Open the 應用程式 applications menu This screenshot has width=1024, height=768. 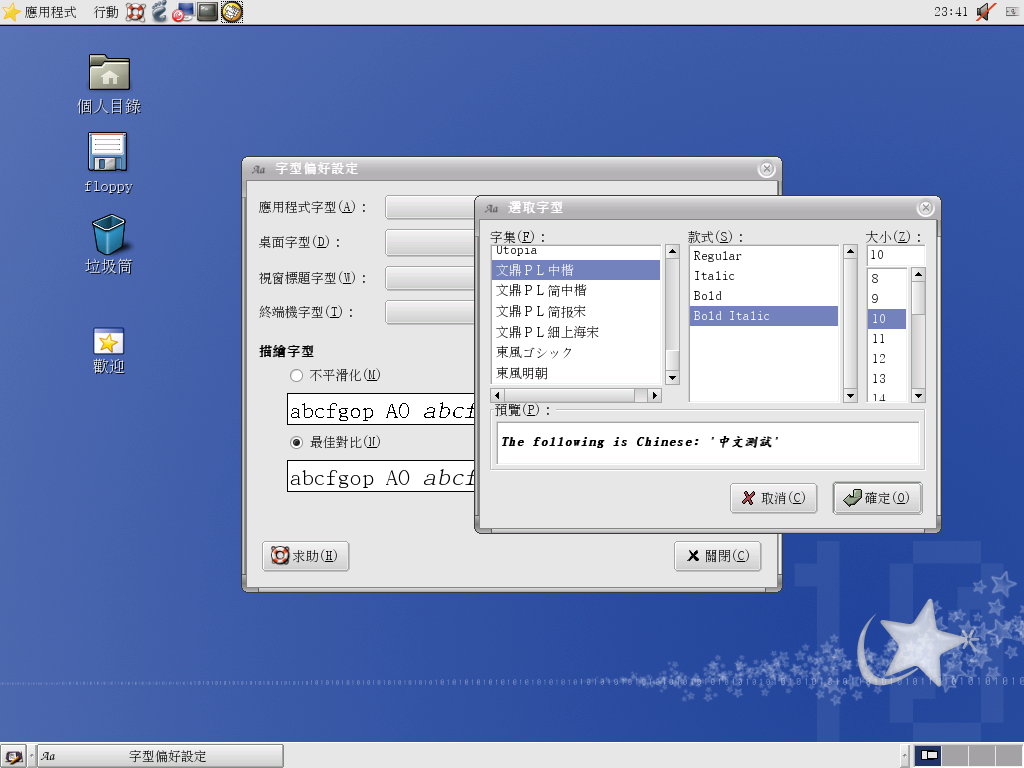40,12
